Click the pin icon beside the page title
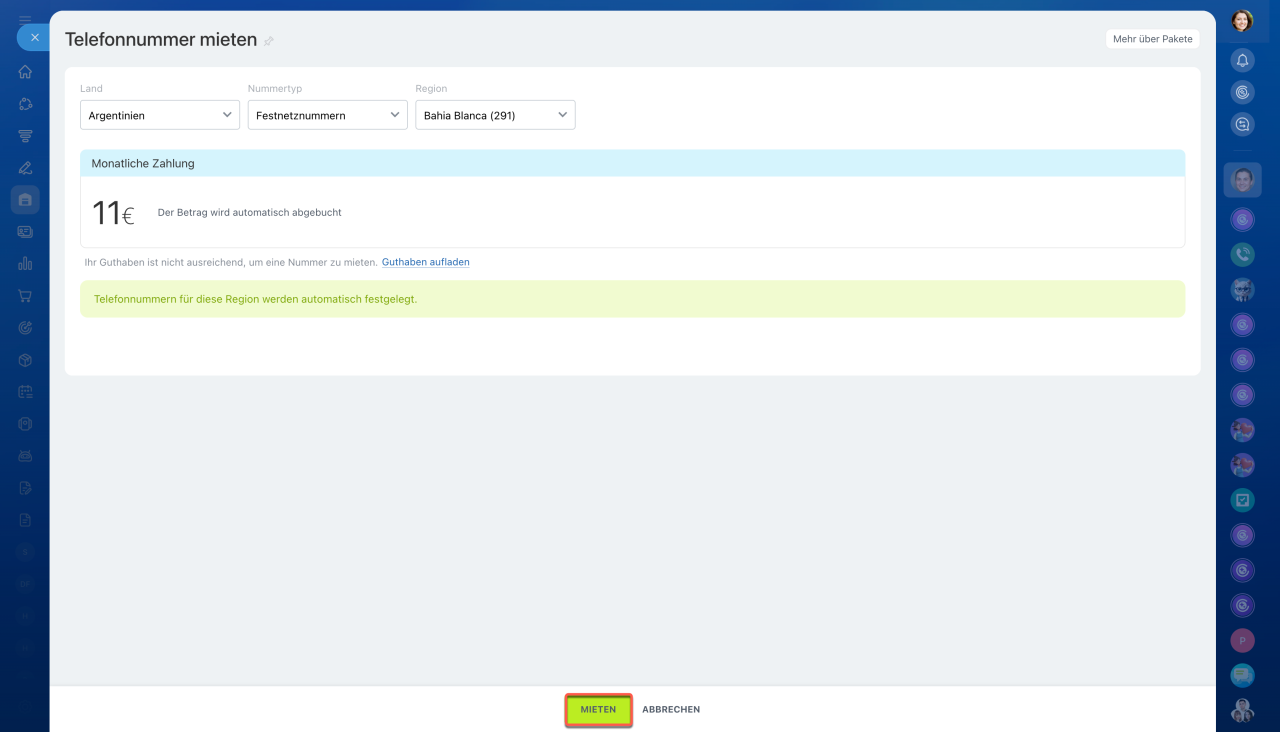The width and height of the screenshot is (1280, 732). coord(269,41)
